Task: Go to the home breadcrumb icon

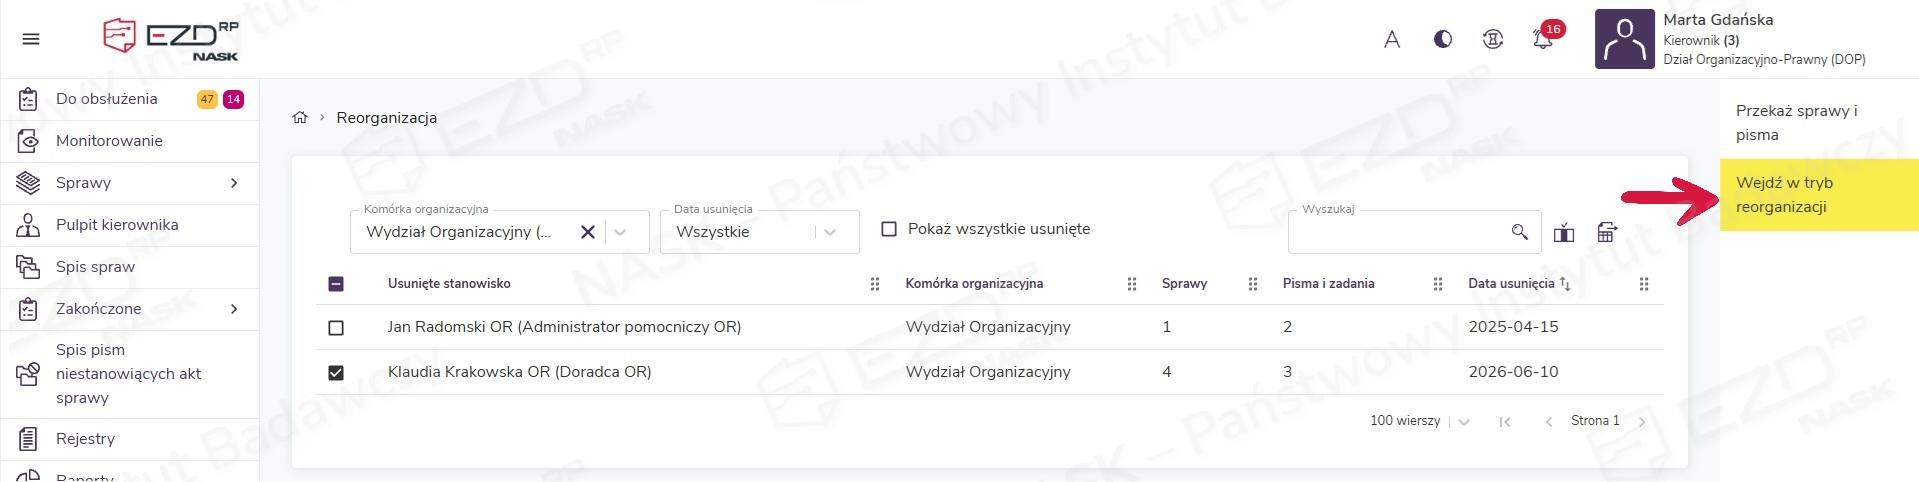Action: (299, 117)
